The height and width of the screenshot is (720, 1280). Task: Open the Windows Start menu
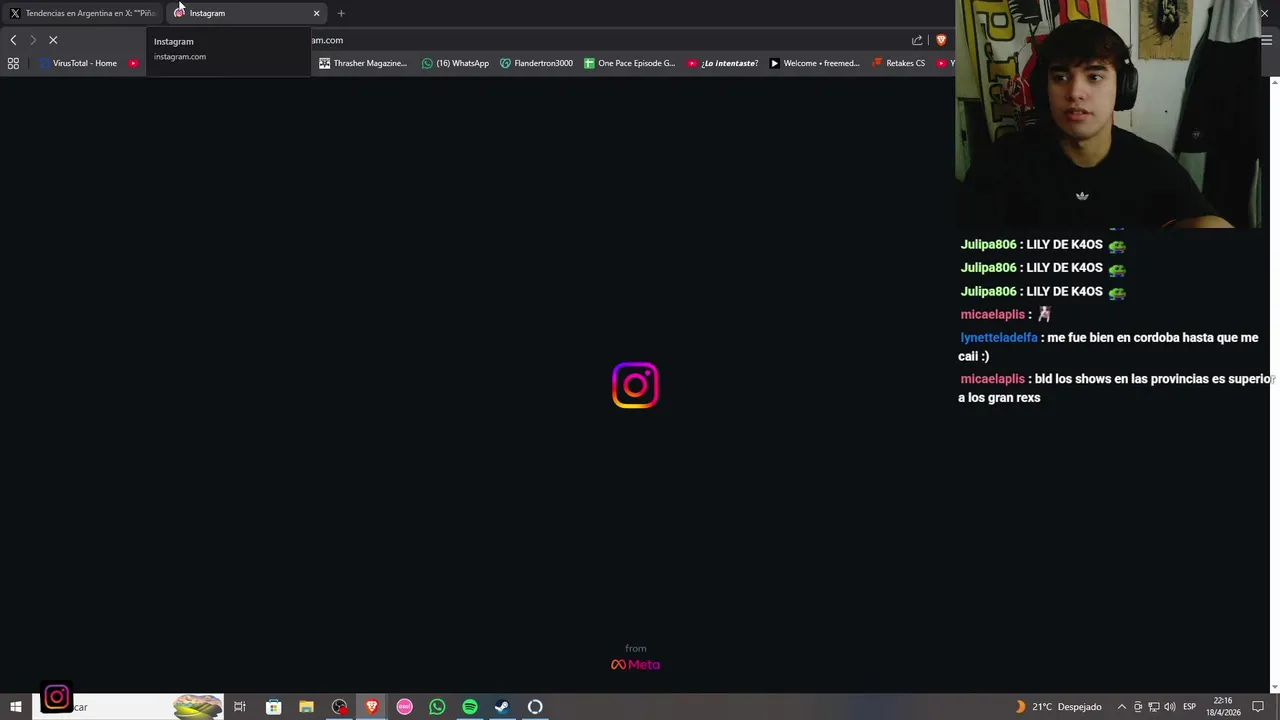(x=16, y=707)
